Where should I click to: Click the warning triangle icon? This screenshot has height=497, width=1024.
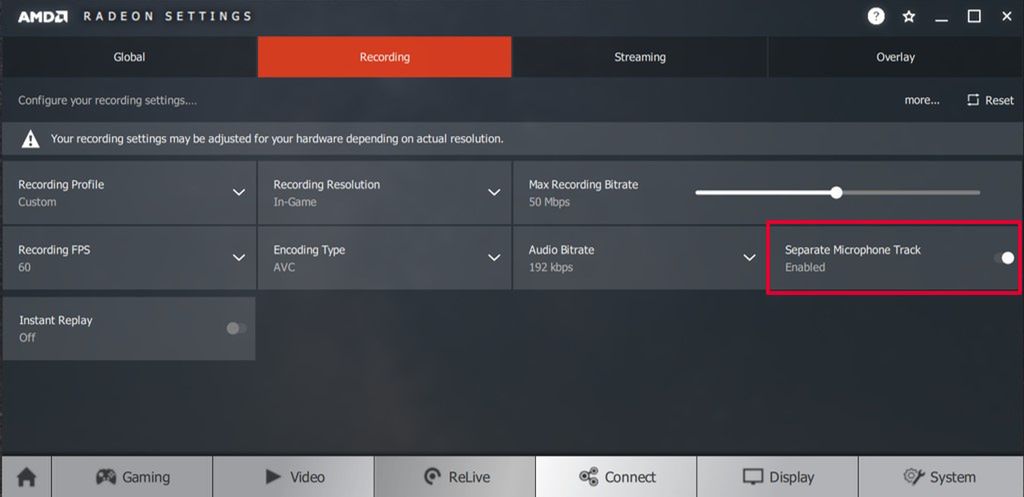[x=30, y=139]
